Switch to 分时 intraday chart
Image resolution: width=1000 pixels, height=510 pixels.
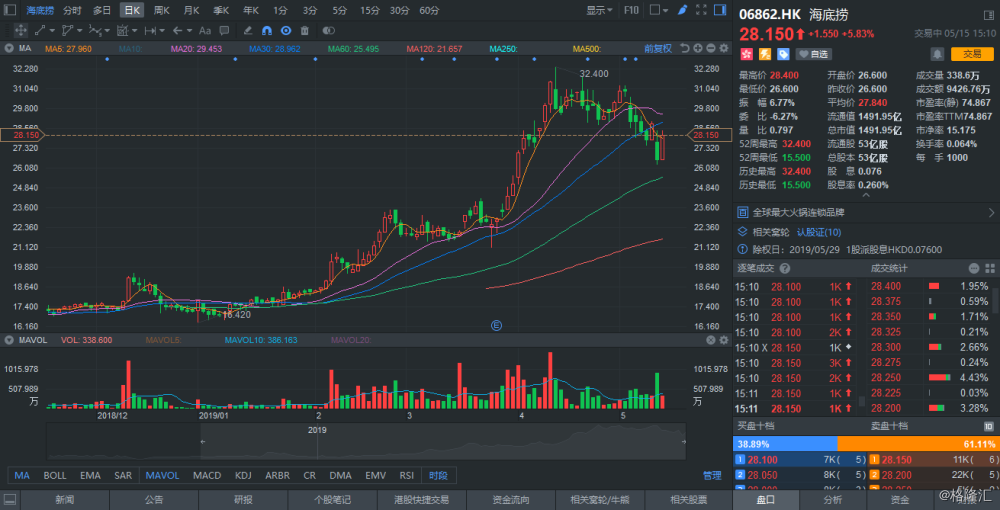pyautogui.click(x=72, y=10)
